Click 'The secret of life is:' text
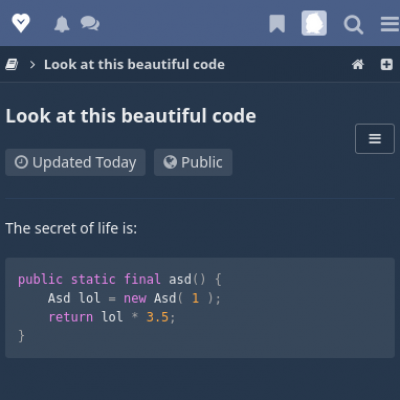 [x=71, y=228]
